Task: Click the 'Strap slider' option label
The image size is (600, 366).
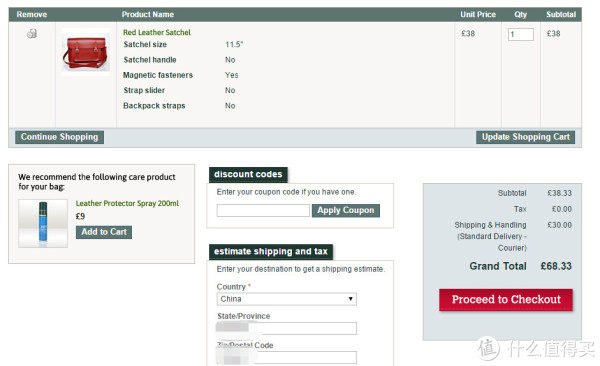Action: [144, 90]
